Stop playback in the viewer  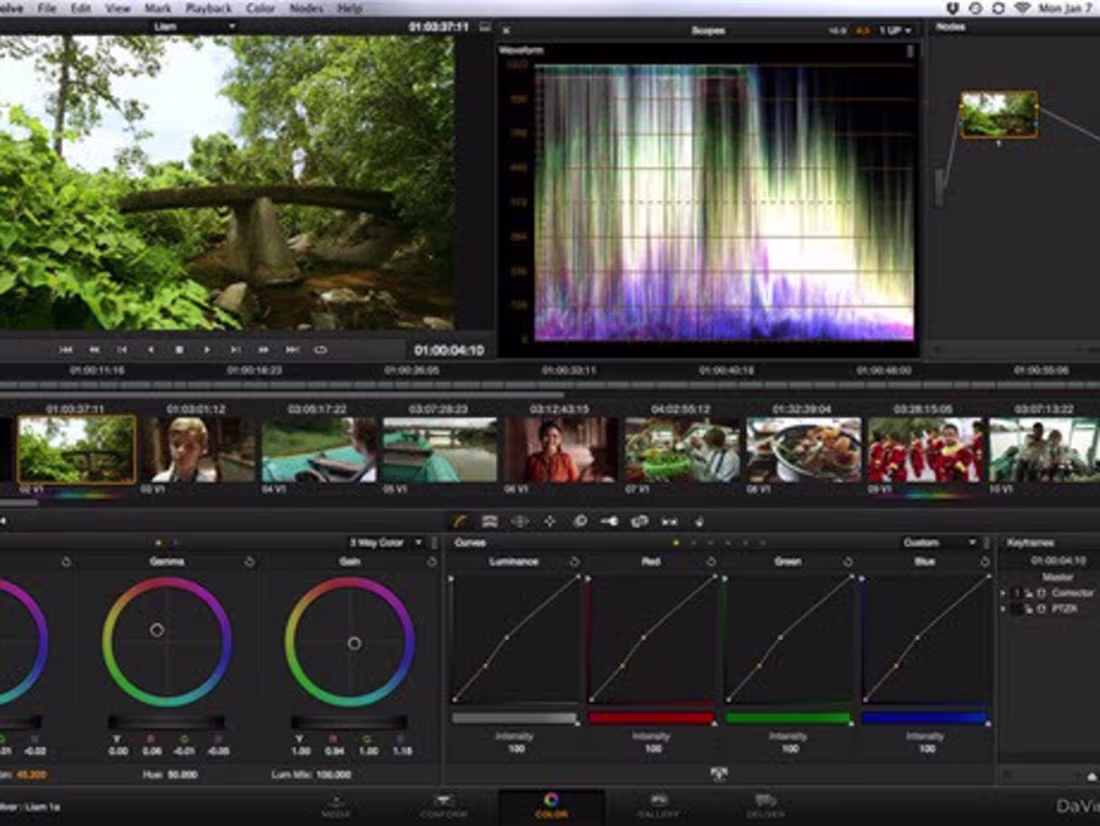coord(179,349)
